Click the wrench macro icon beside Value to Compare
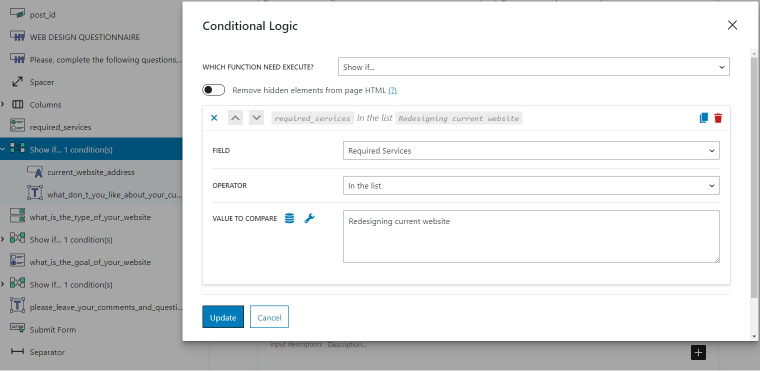760x371 pixels. tap(309, 219)
